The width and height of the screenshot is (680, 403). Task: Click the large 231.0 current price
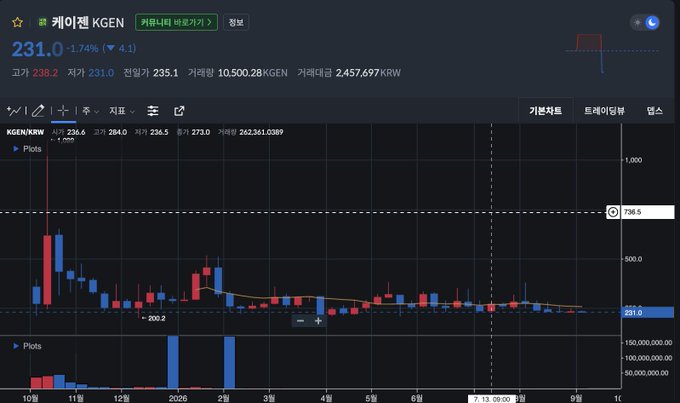(37, 49)
